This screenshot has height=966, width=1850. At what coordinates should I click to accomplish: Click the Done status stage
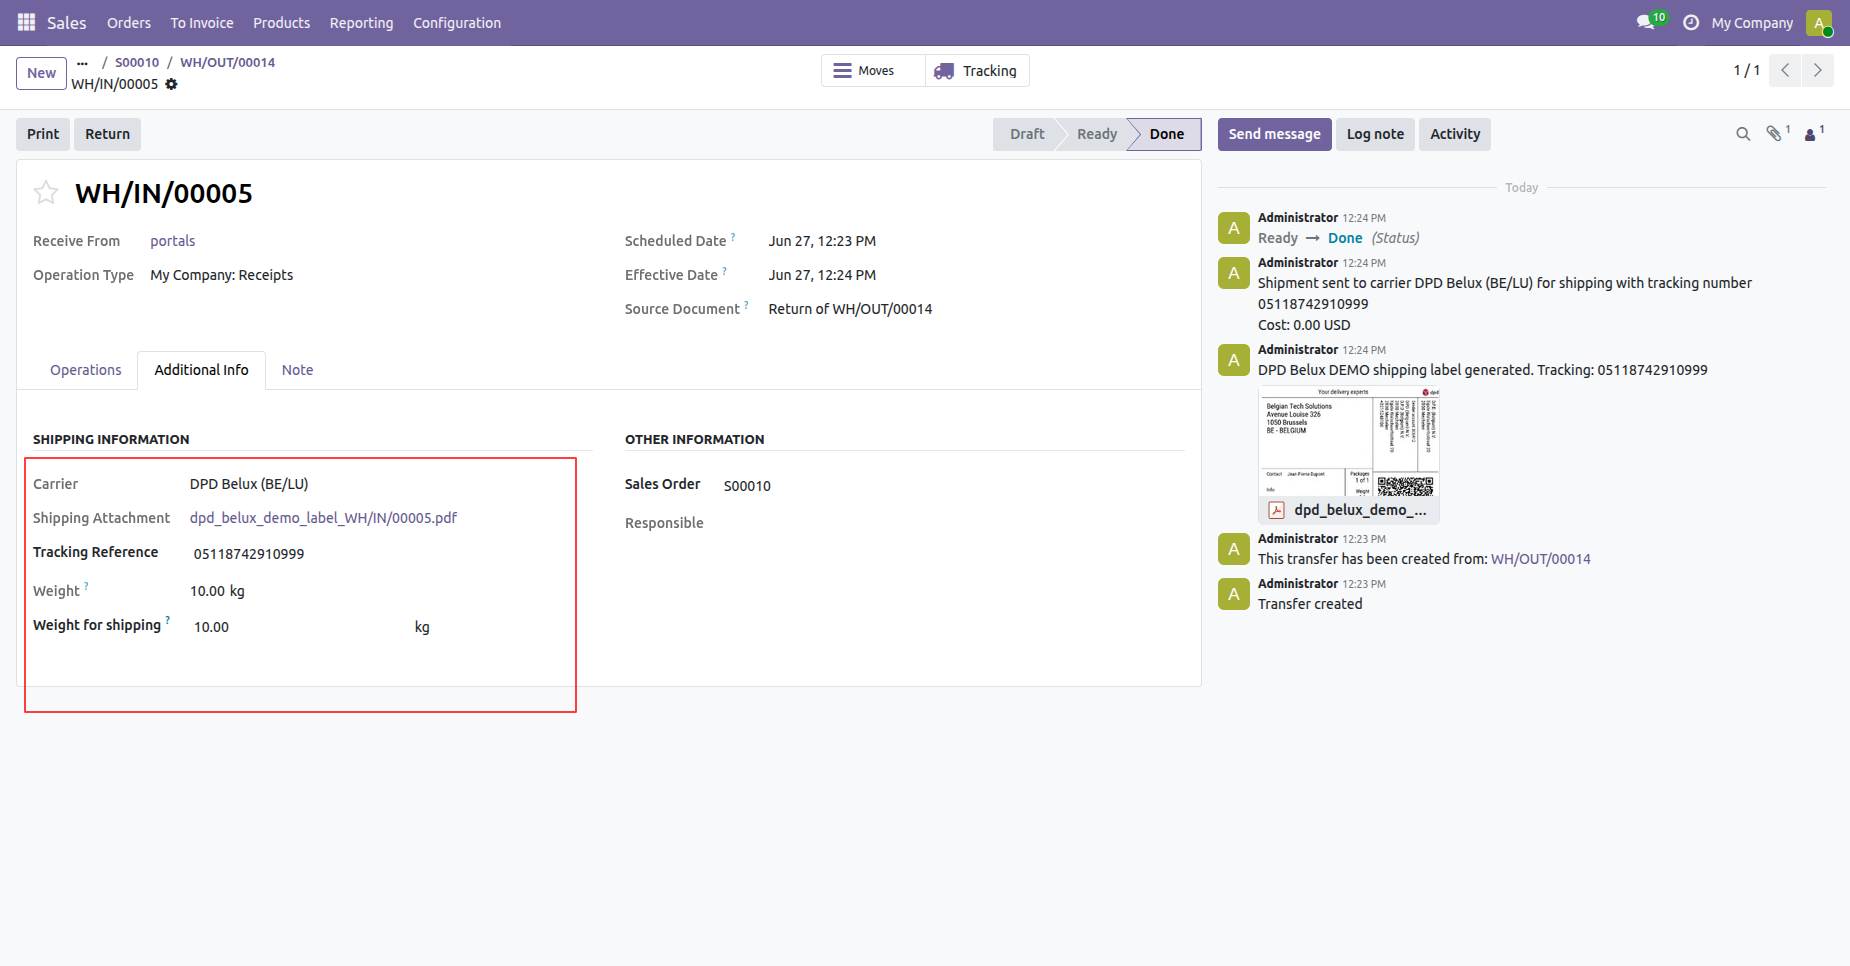pos(1166,134)
